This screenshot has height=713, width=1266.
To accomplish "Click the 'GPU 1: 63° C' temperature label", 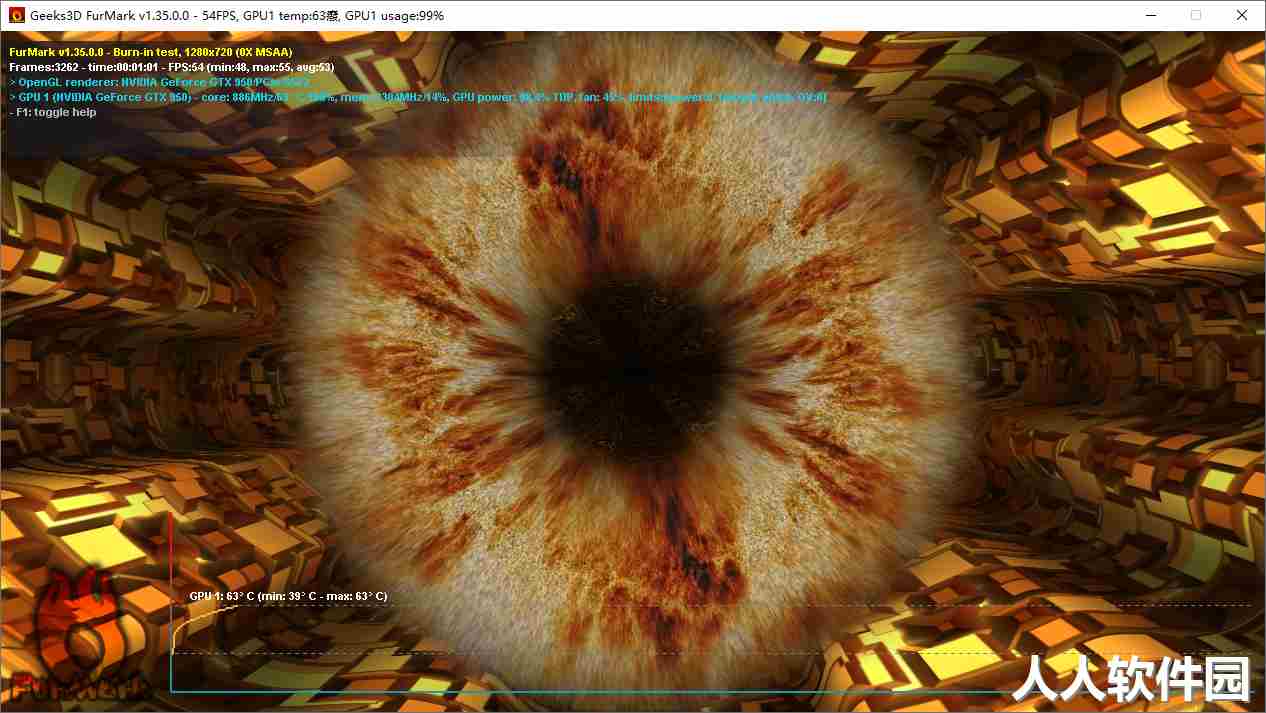I will [x=288, y=596].
